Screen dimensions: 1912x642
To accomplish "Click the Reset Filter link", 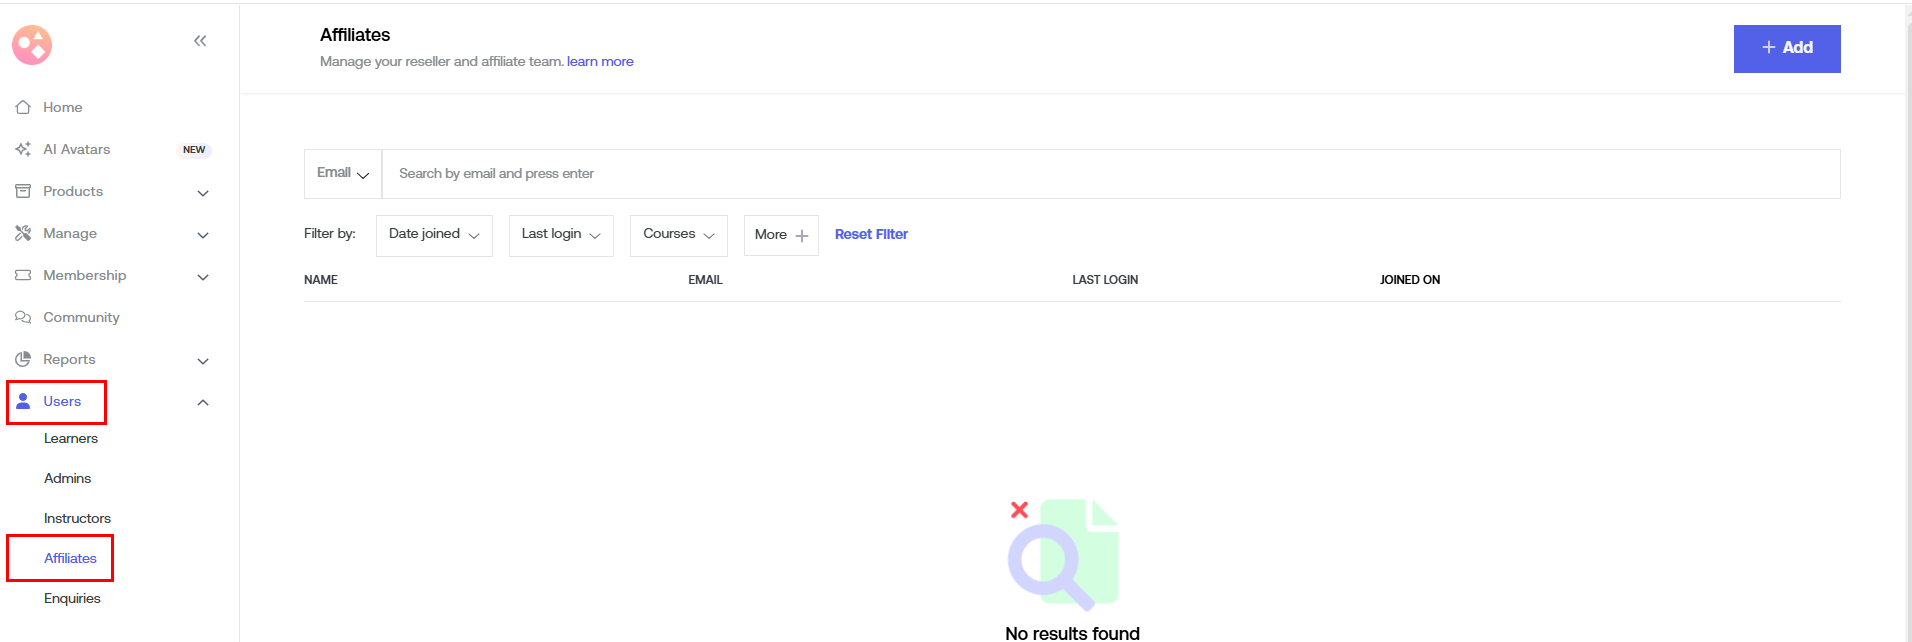I will click(871, 235).
